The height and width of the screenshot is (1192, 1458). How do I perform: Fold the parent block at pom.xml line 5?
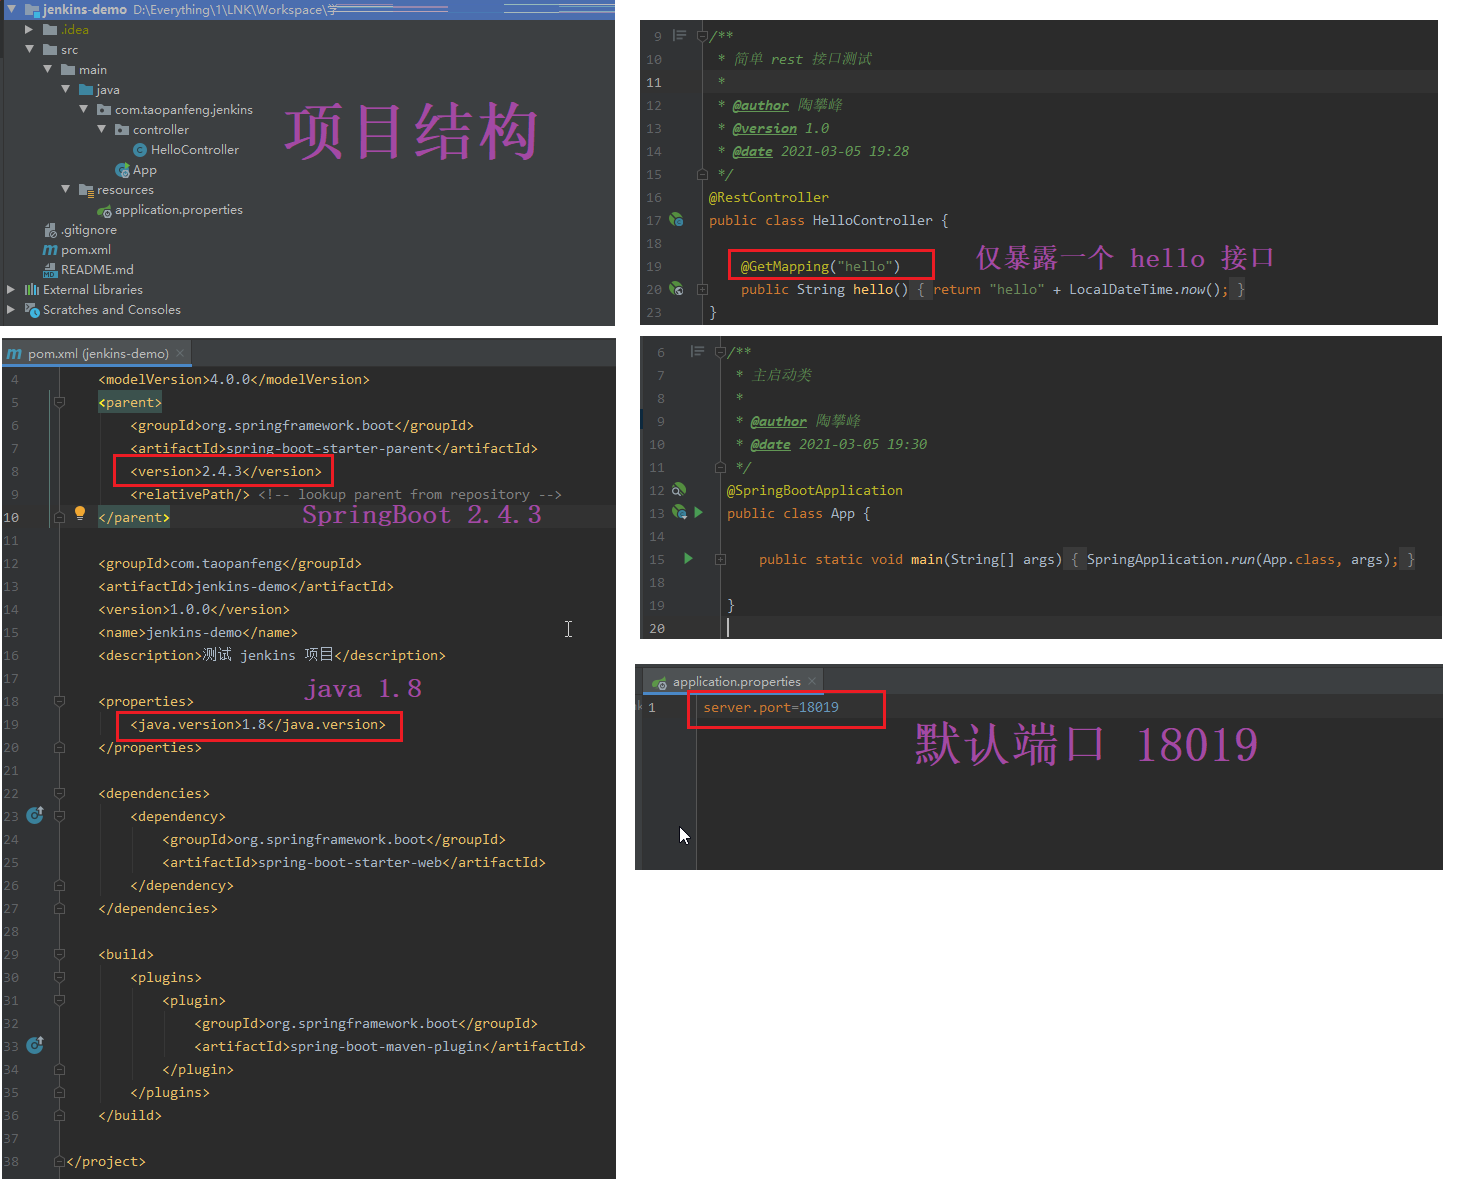pyautogui.click(x=59, y=402)
